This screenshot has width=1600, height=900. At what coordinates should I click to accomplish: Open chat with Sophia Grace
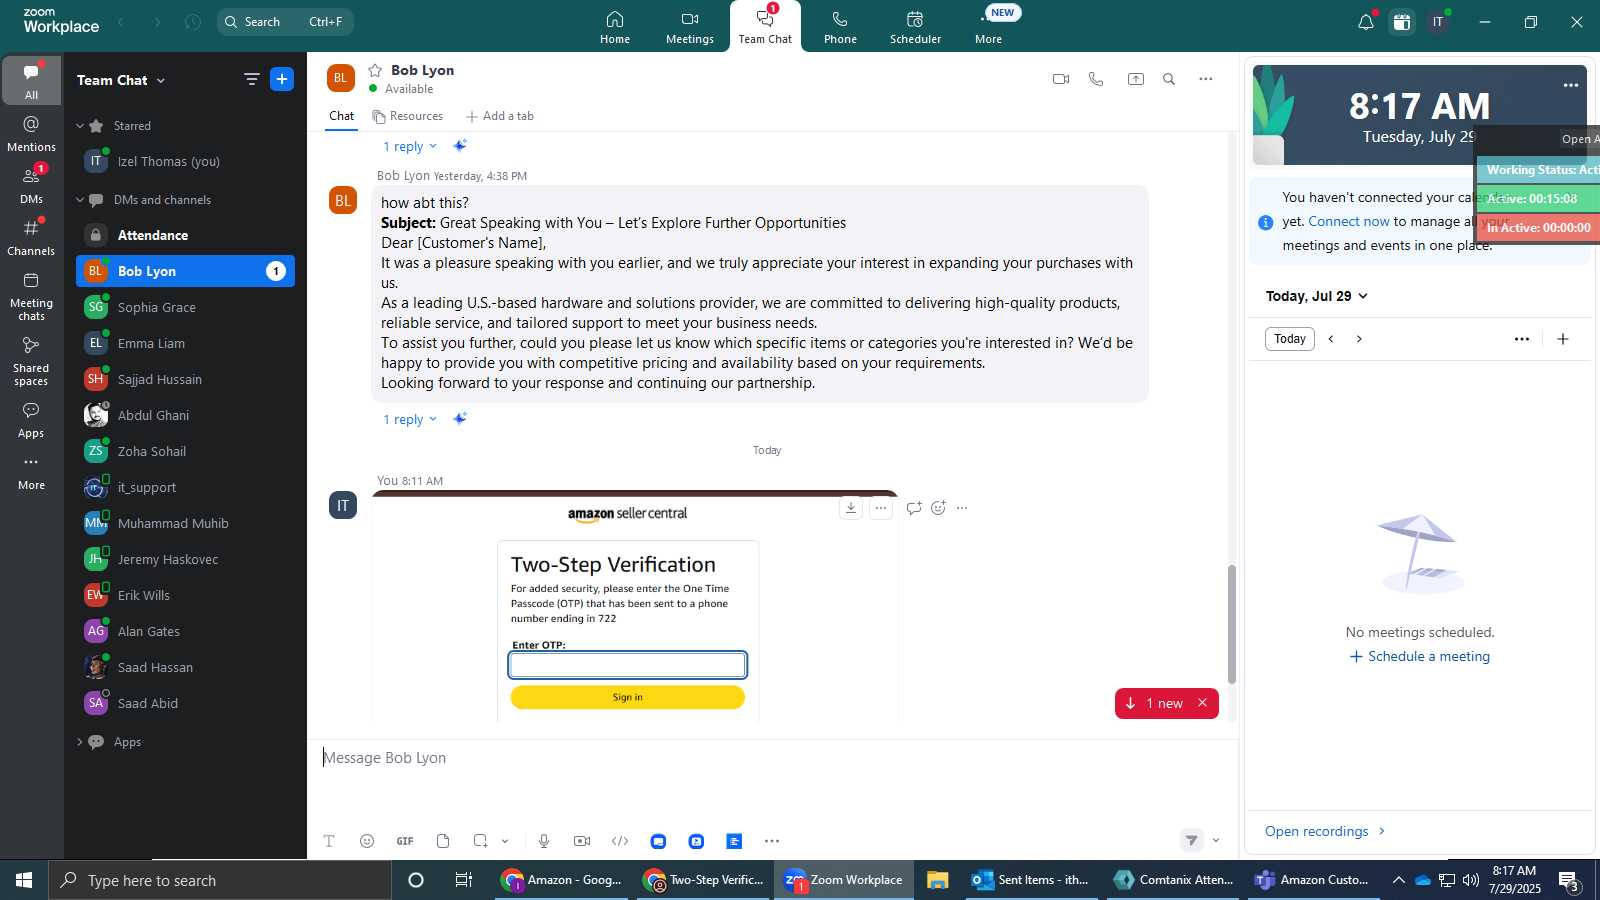pos(185,307)
